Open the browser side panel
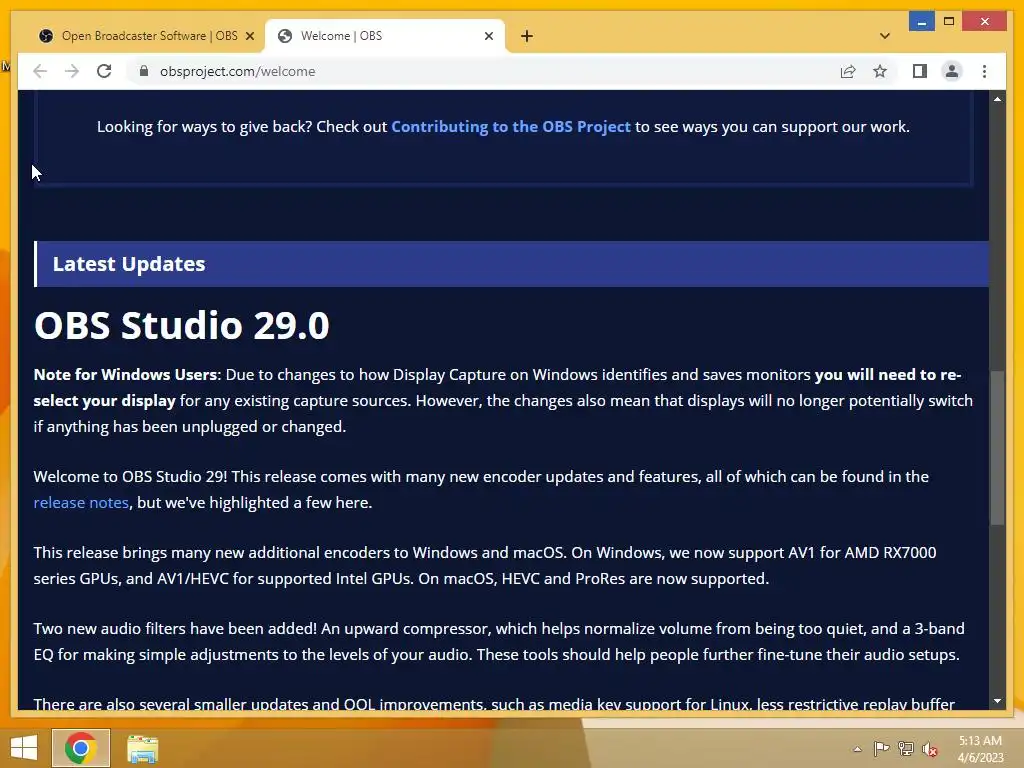The width and height of the screenshot is (1024, 768). pos(920,71)
